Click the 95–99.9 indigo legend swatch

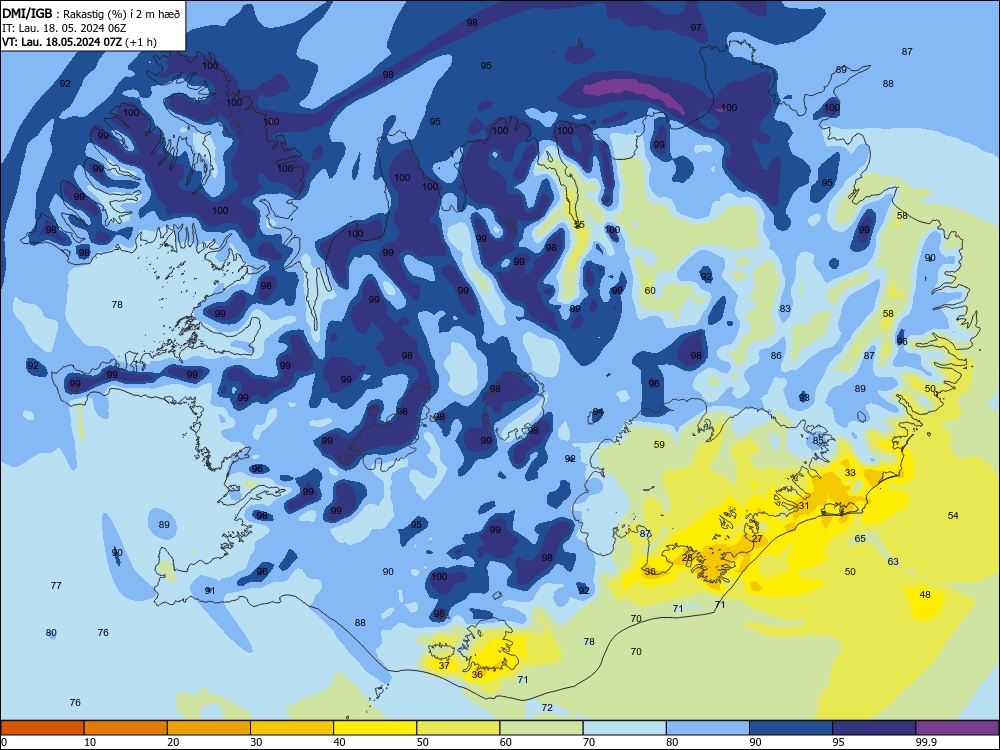[874, 728]
